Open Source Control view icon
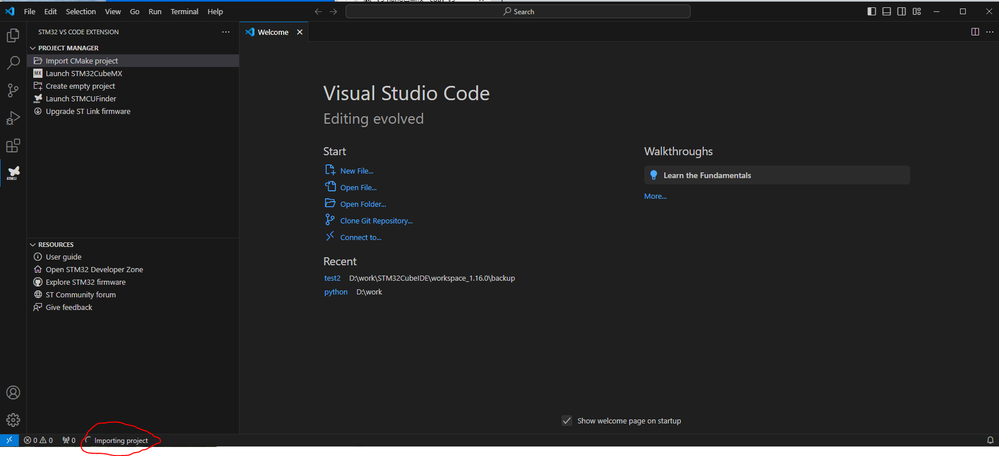This screenshot has width=999, height=456. pyautogui.click(x=13, y=91)
